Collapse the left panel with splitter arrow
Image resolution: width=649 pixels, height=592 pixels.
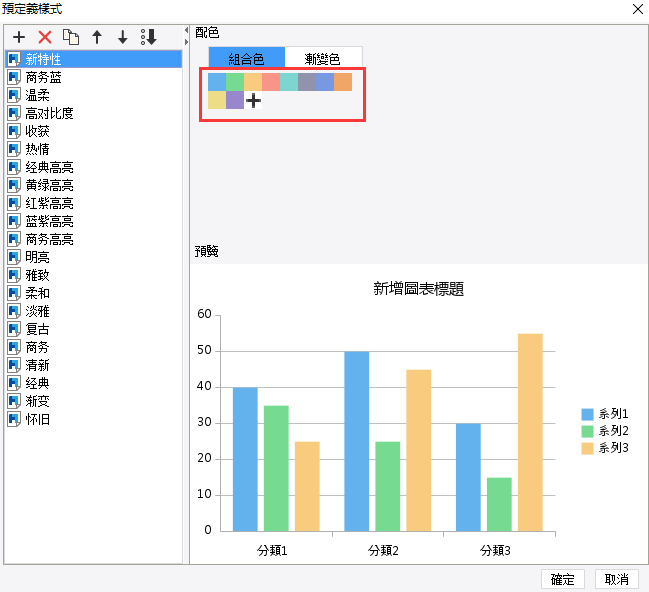[186, 30]
